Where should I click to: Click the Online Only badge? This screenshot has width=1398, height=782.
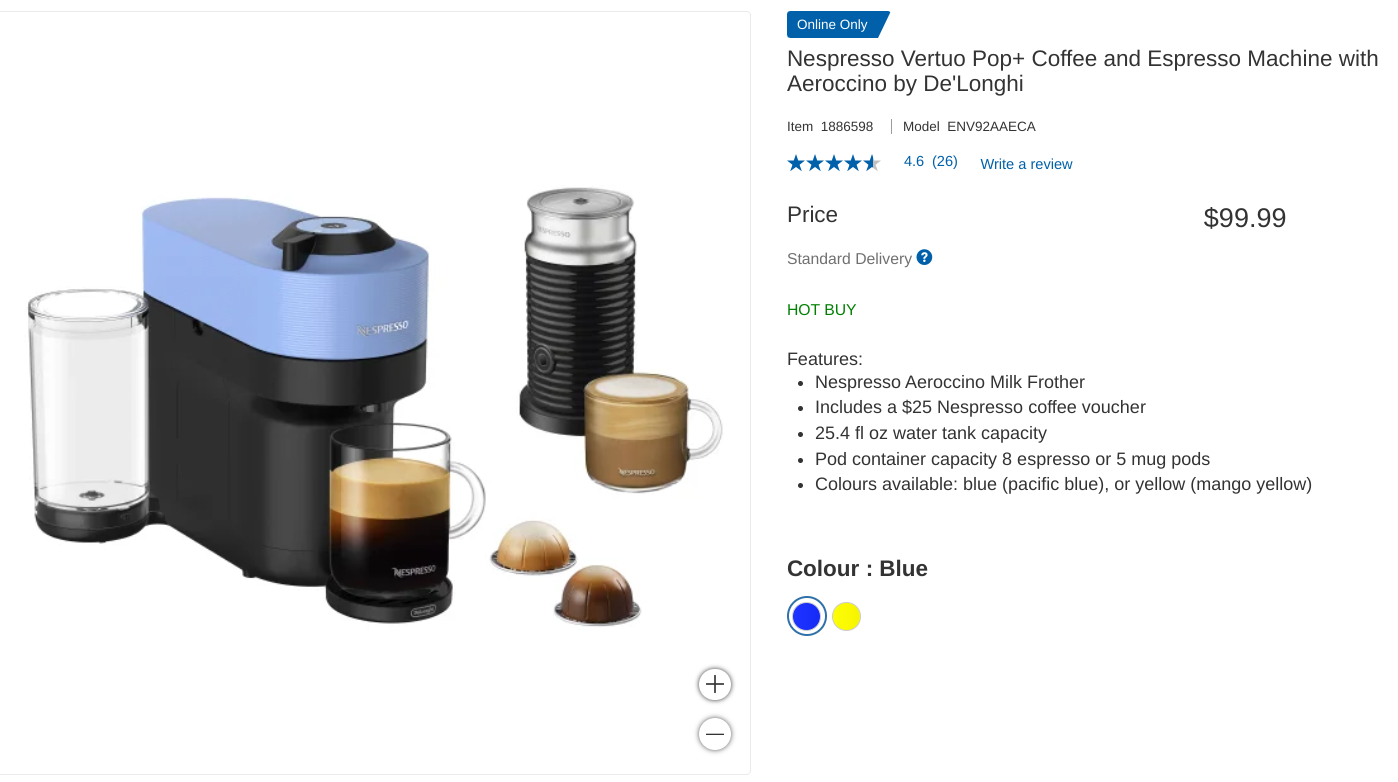tap(837, 24)
